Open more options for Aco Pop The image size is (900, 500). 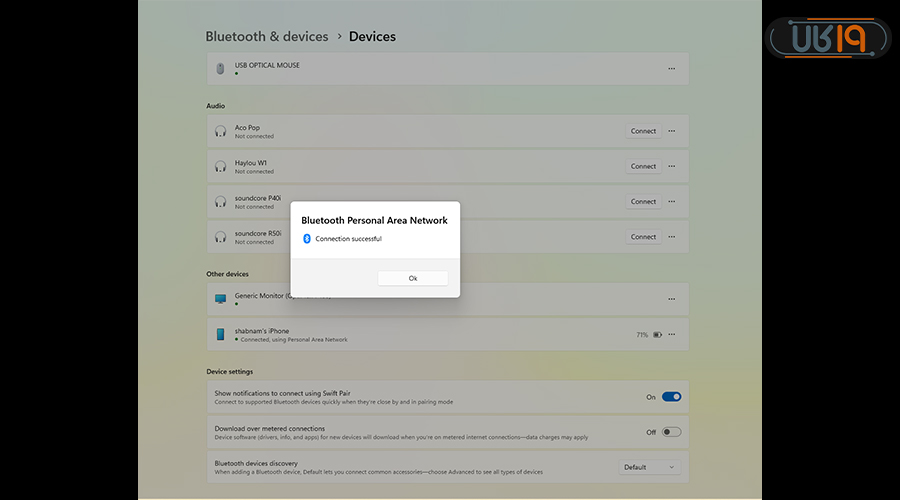(x=671, y=131)
